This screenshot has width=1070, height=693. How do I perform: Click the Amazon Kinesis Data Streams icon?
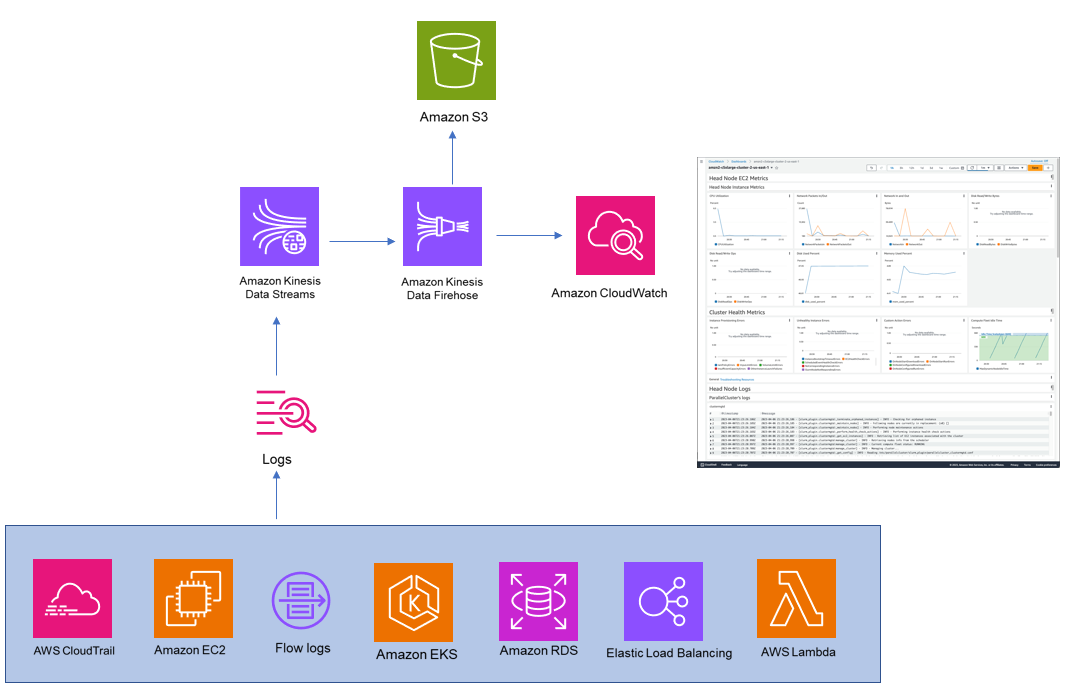click(x=280, y=227)
